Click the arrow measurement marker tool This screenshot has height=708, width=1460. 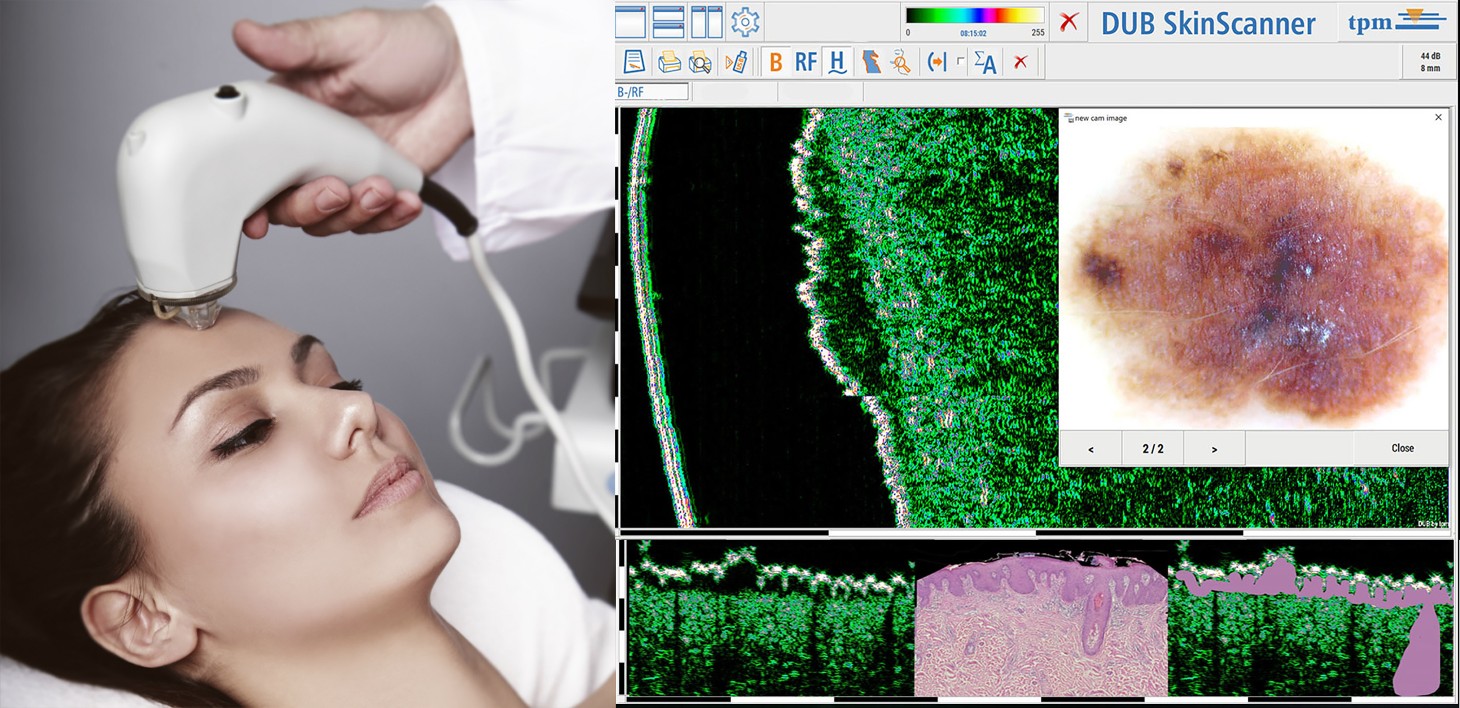point(936,62)
